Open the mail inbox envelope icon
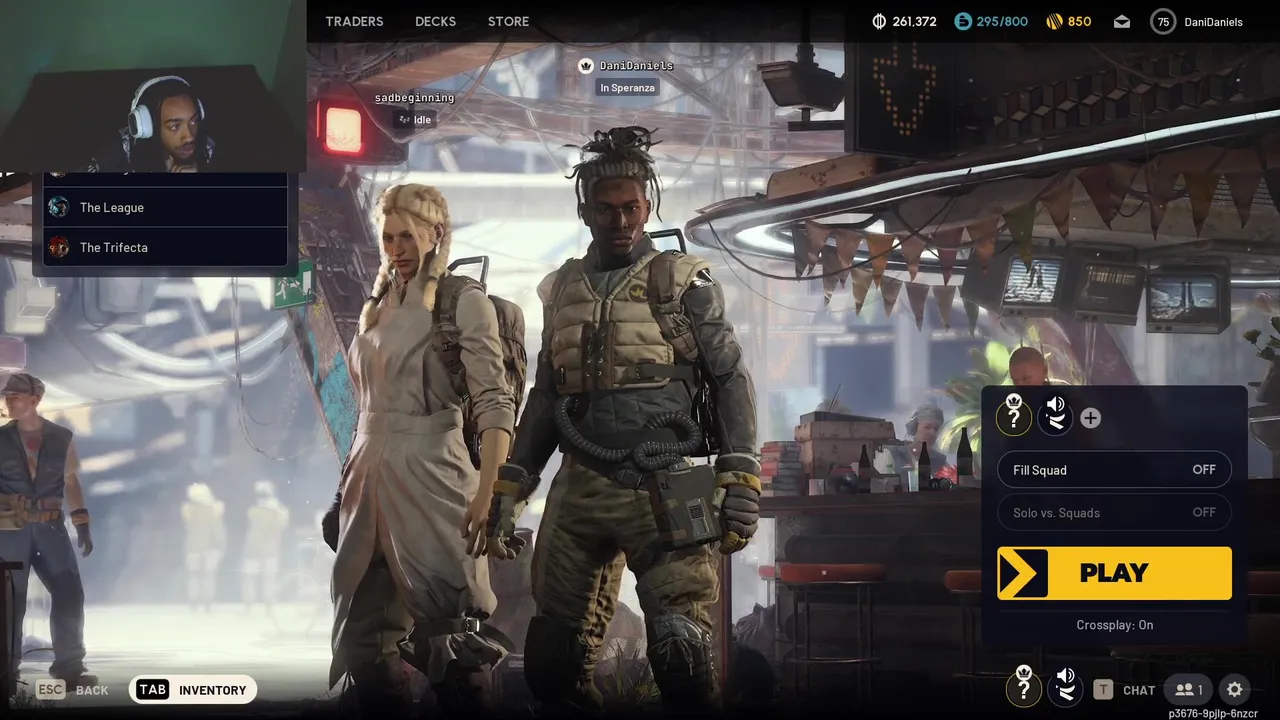 tap(1122, 21)
